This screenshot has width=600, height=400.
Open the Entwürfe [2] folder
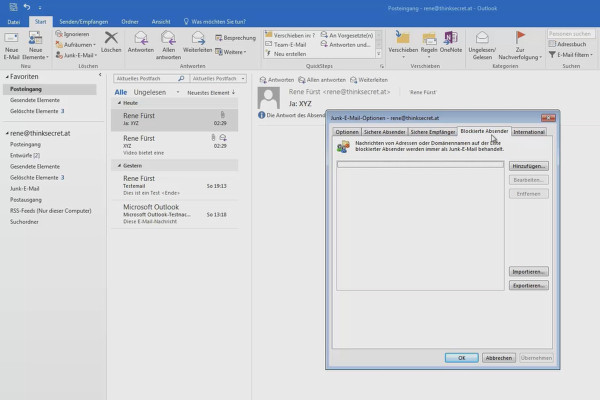[x=25, y=155]
